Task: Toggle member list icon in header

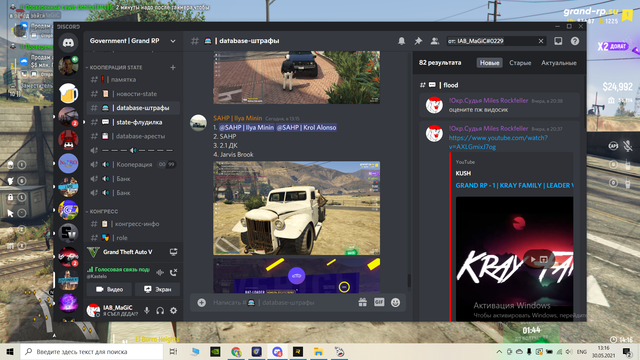Action: coord(435,41)
